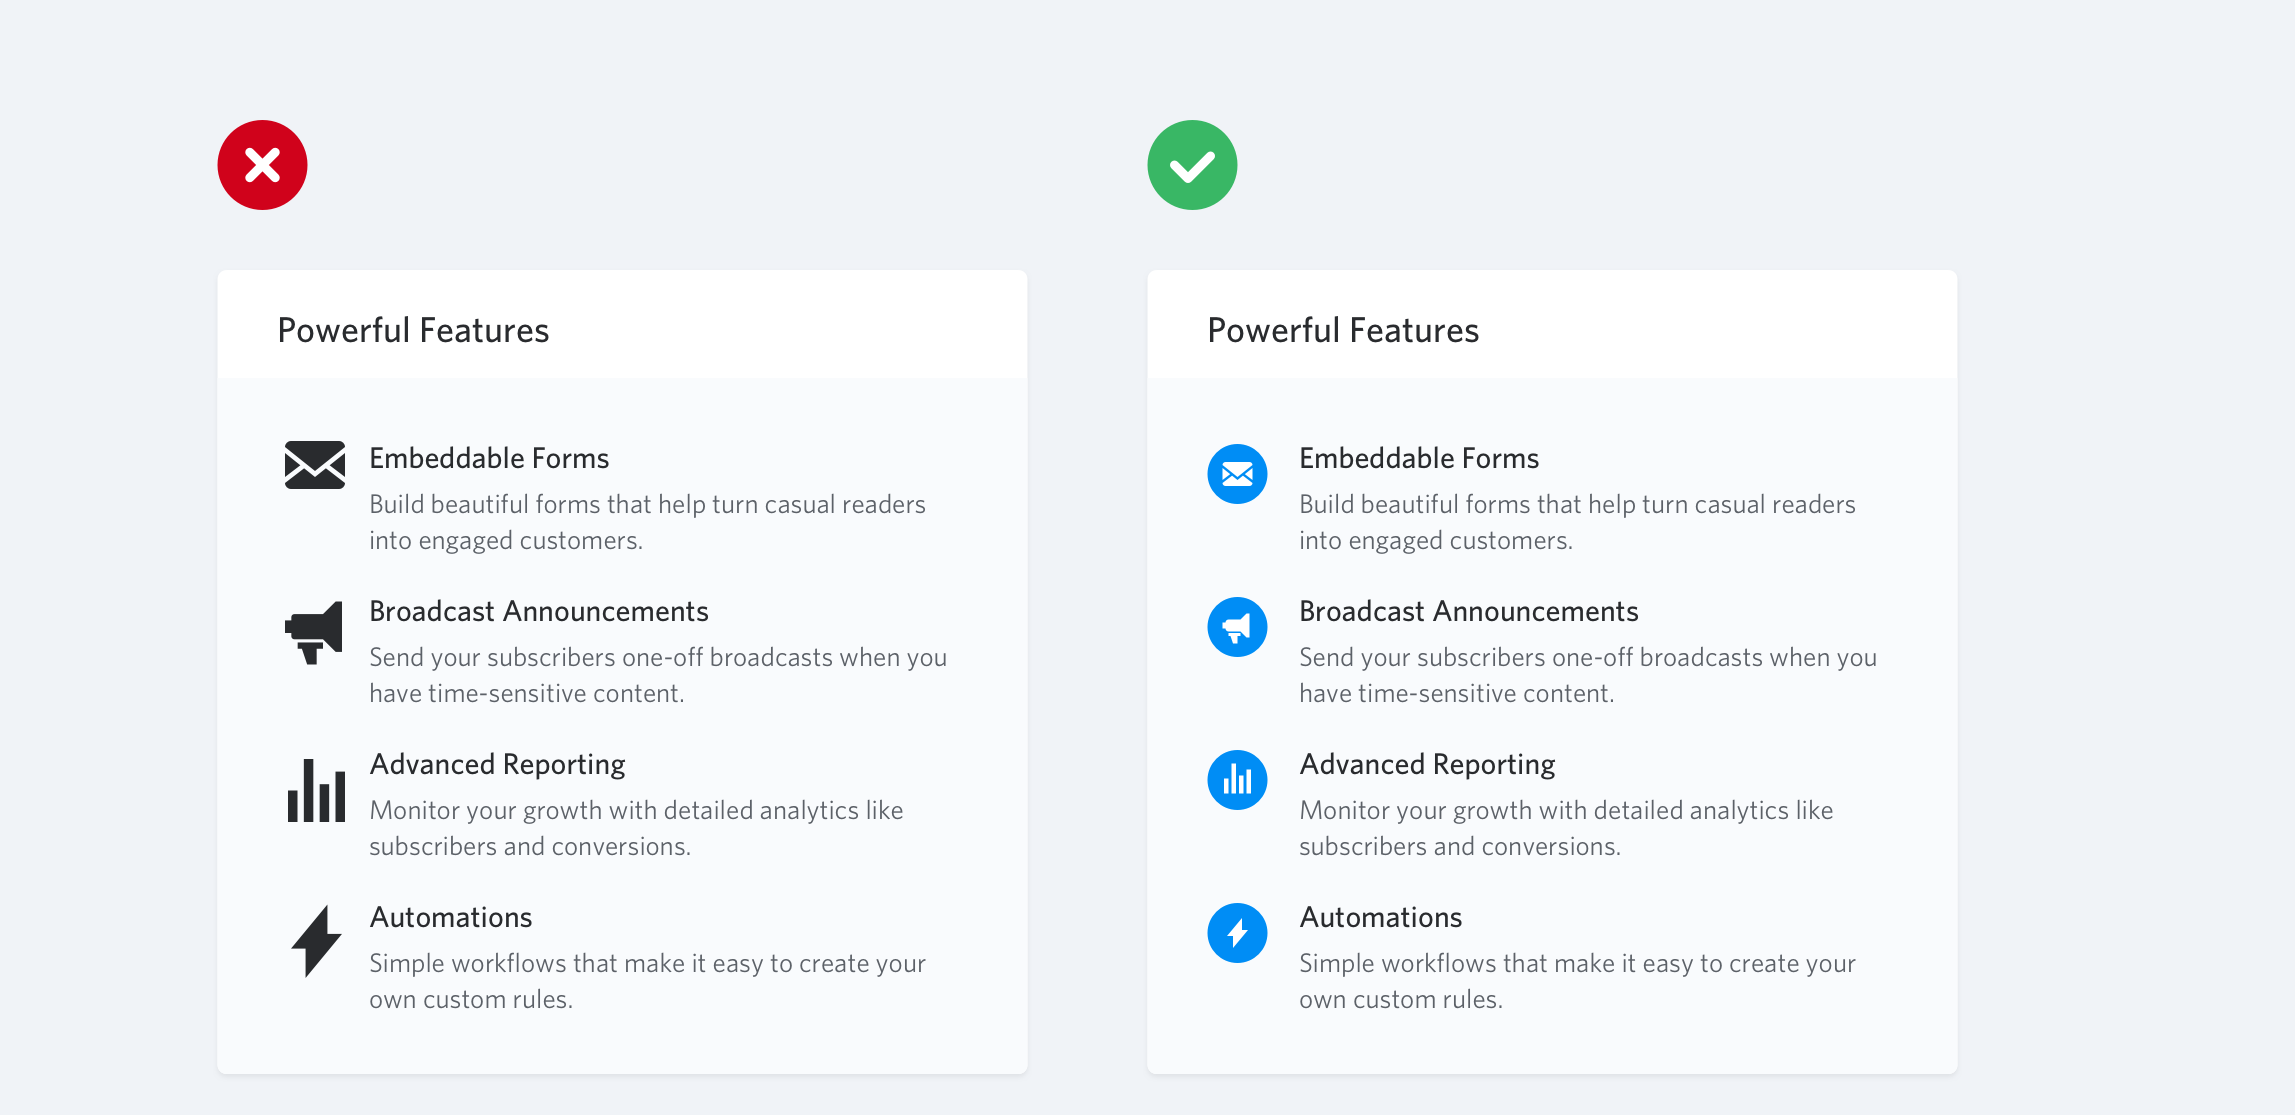Viewport: 2295px width, 1115px height.
Task: Open Broadcast Announcements in right card
Action: click(x=1469, y=611)
